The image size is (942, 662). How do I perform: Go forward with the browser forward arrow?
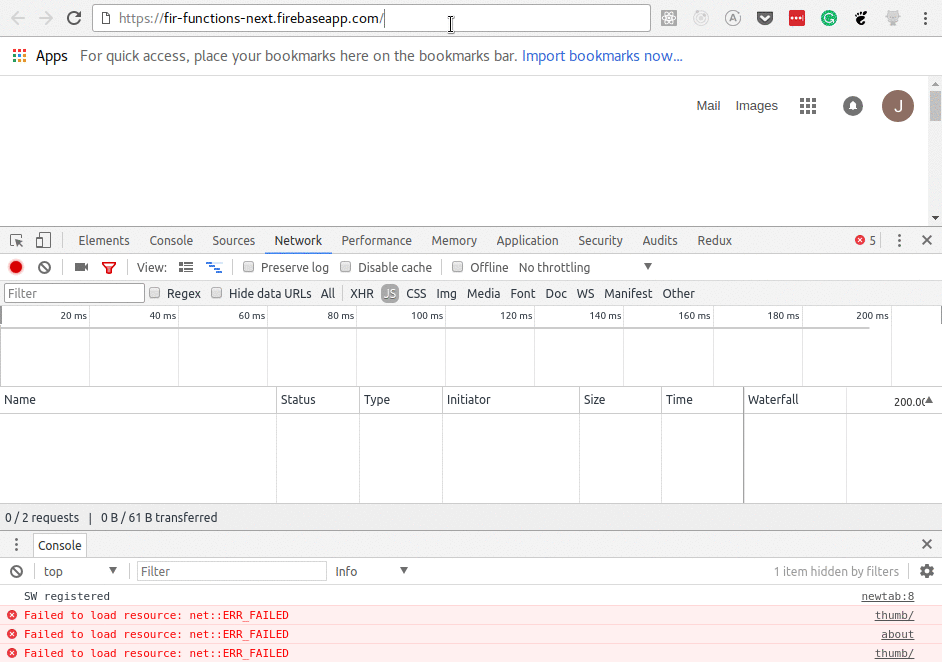(46, 18)
